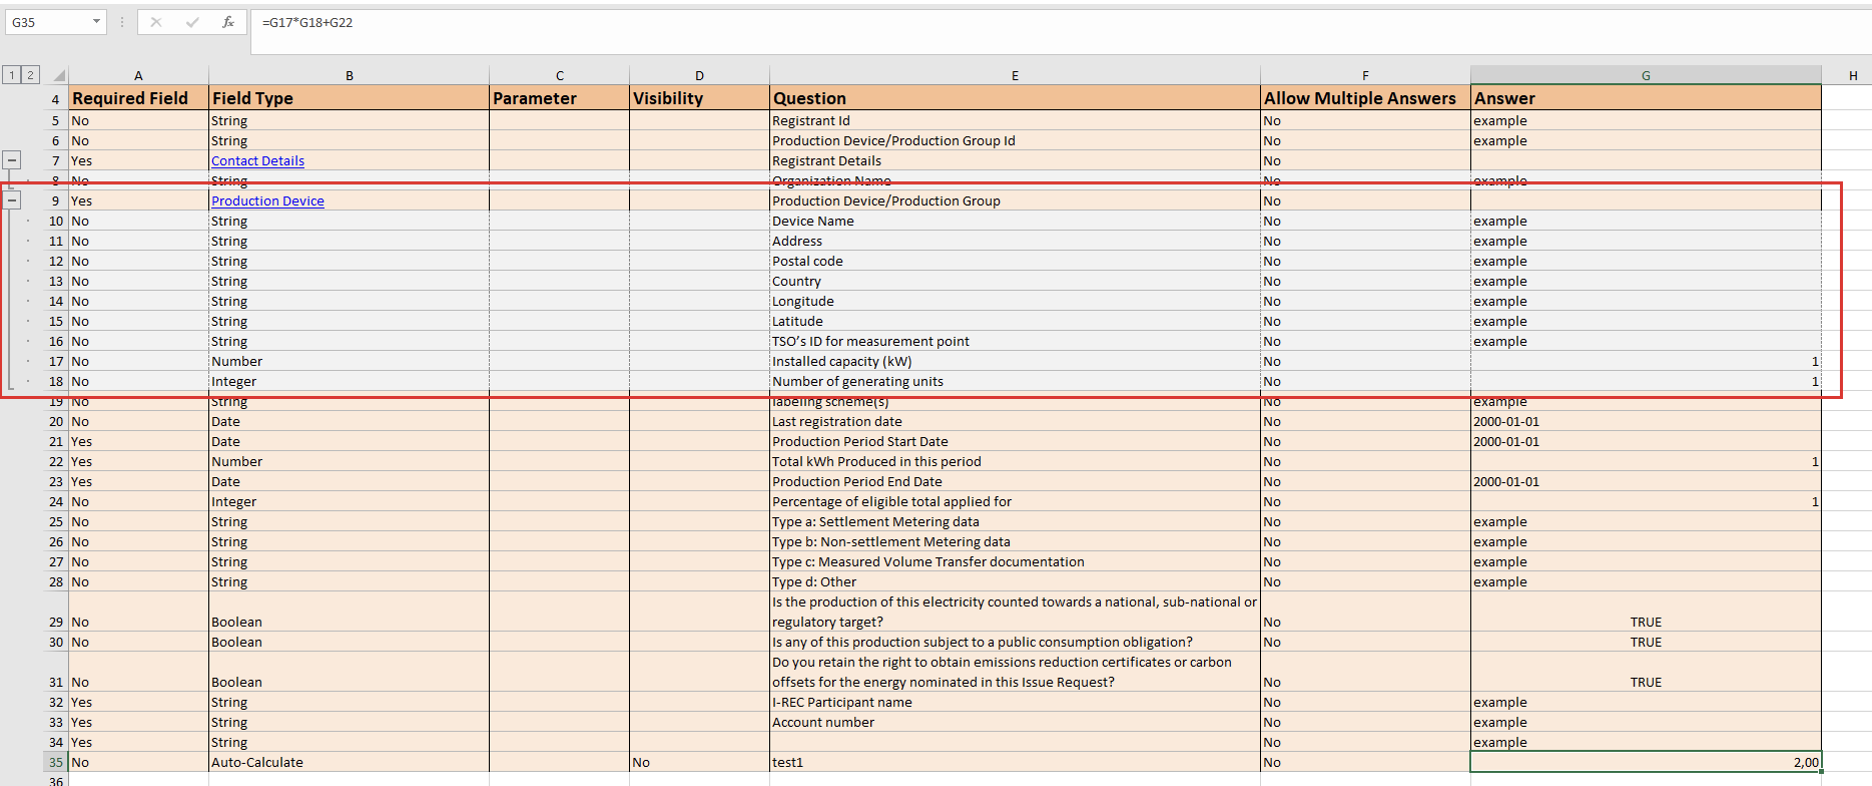The image size is (1872, 786).
Task: Show outline level 1
Action: tap(12, 75)
